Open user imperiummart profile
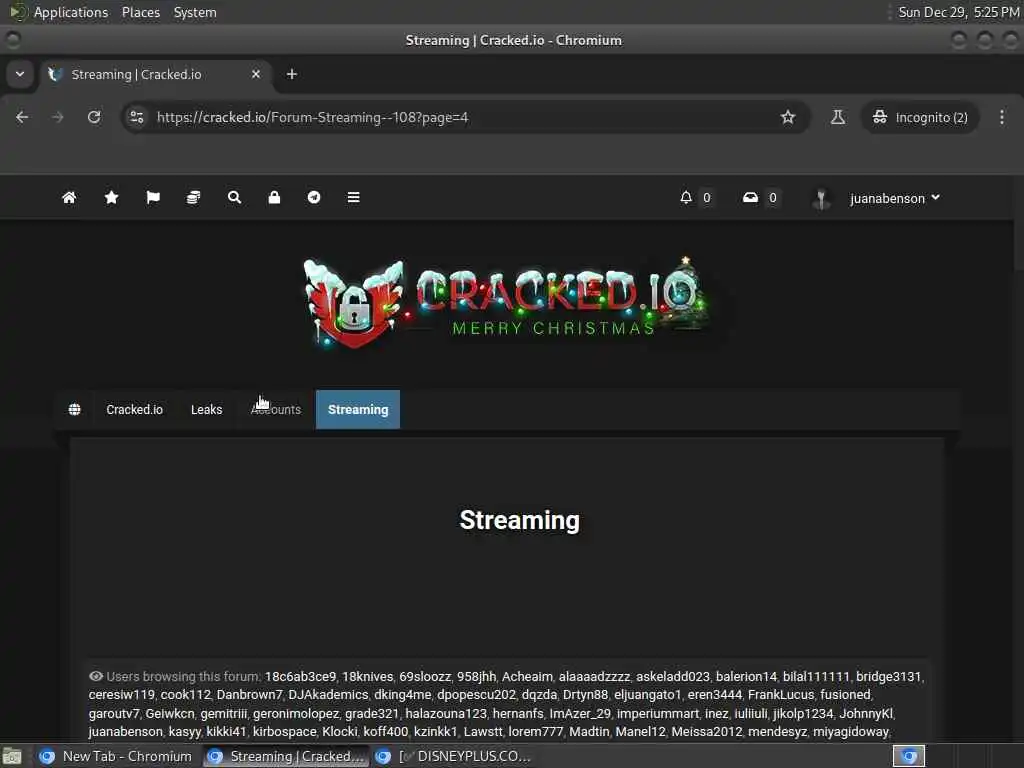This screenshot has height=768, width=1024. (658, 713)
